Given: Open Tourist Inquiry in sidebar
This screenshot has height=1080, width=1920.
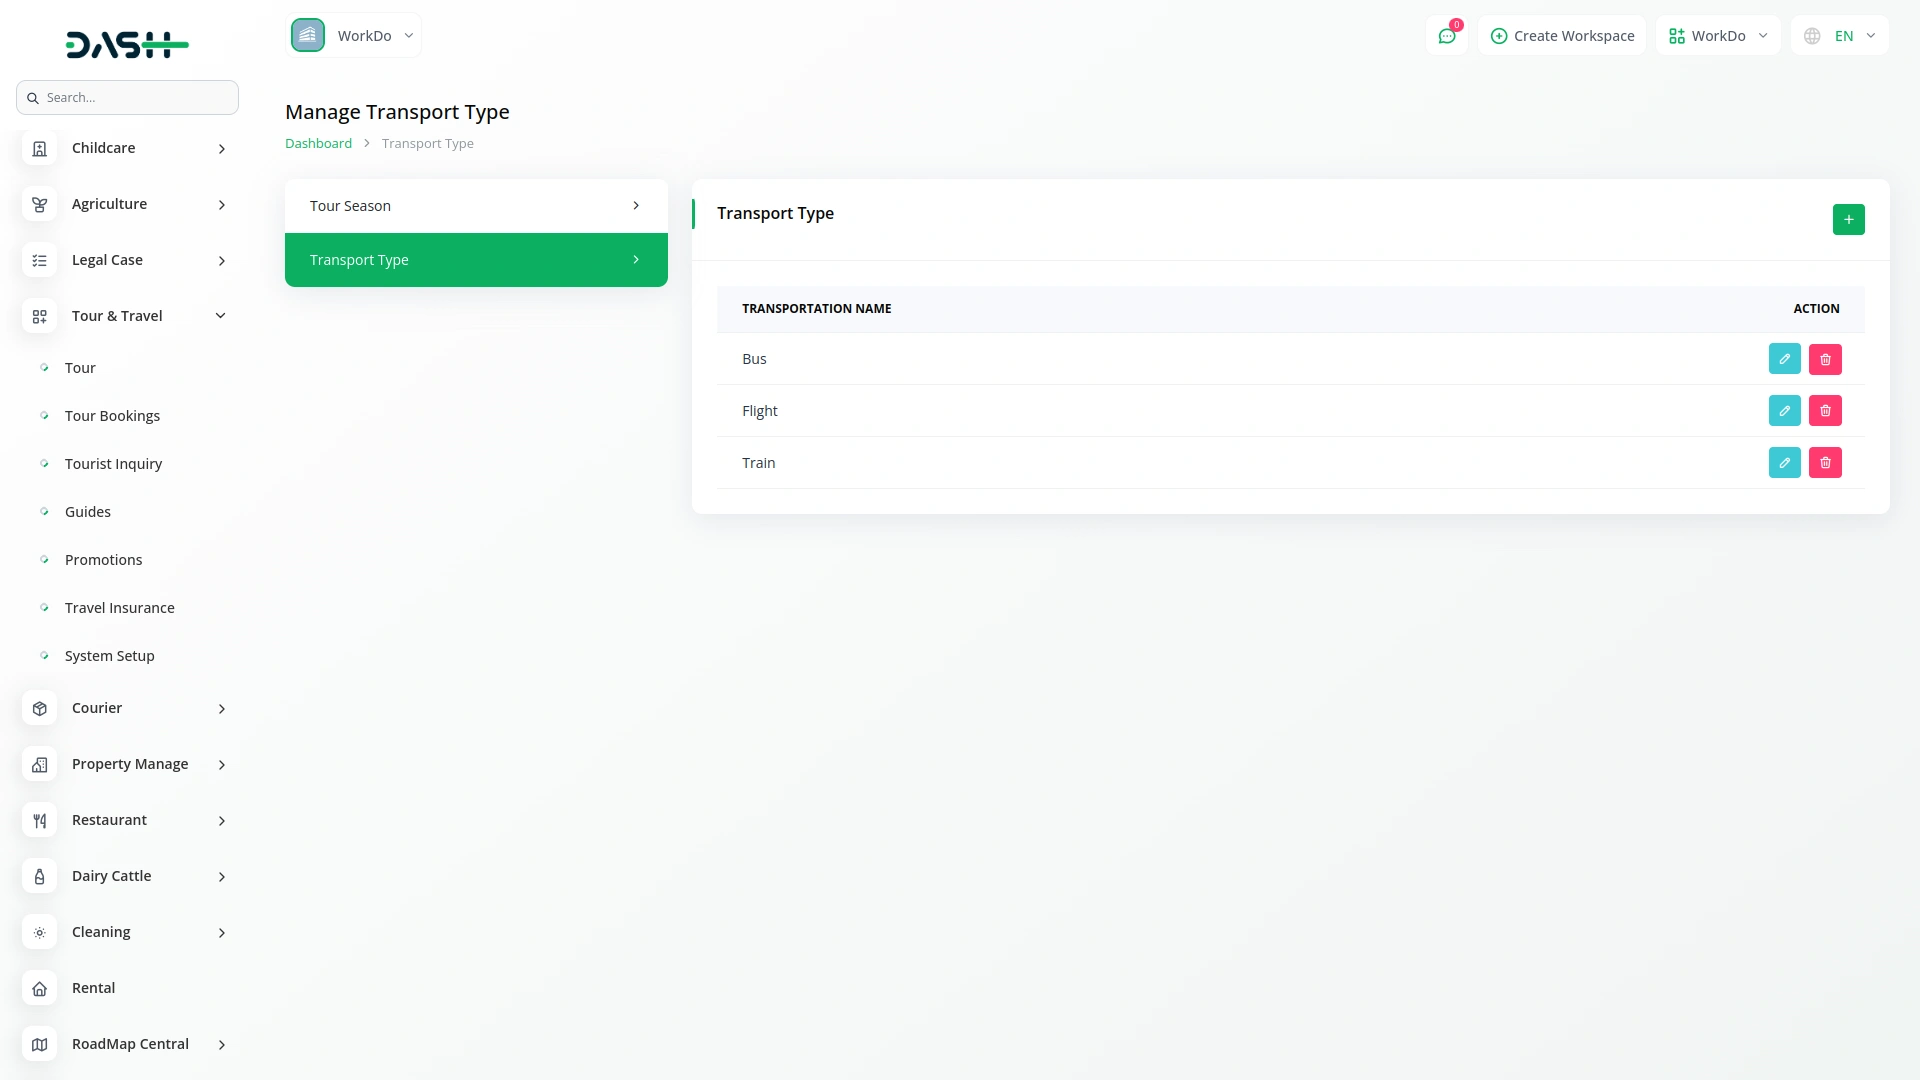Looking at the screenshot, I should [x=113, y=464].
